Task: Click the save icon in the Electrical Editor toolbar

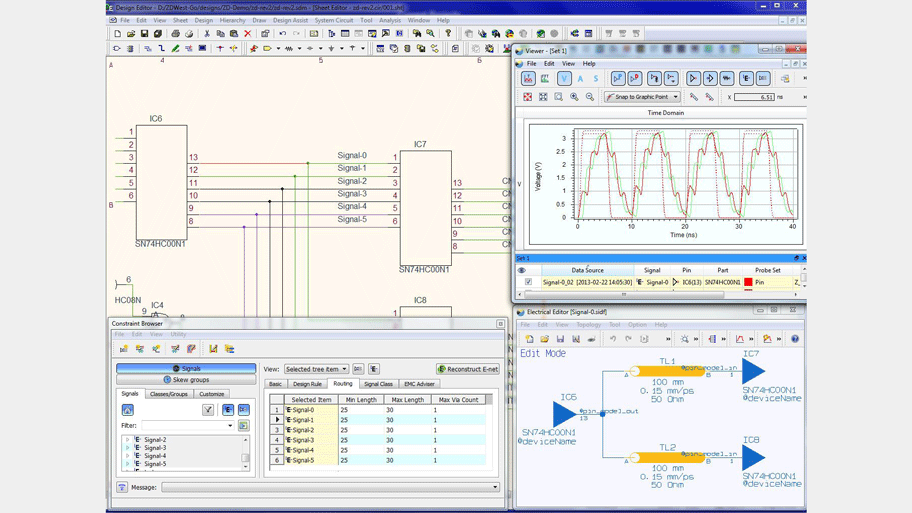Action: tap(560, 339)
